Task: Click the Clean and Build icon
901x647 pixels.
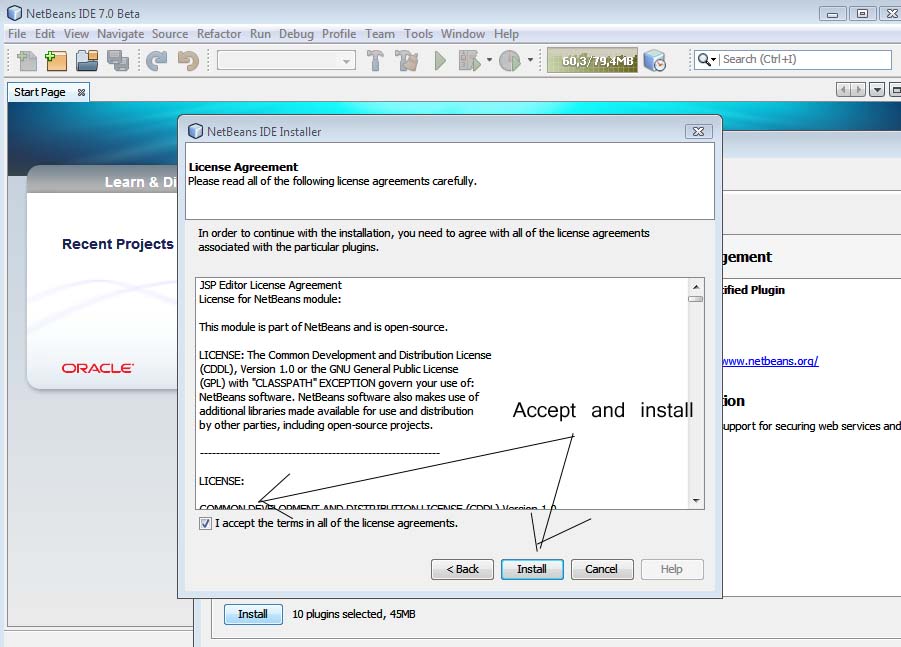Action: coord(407,60)
